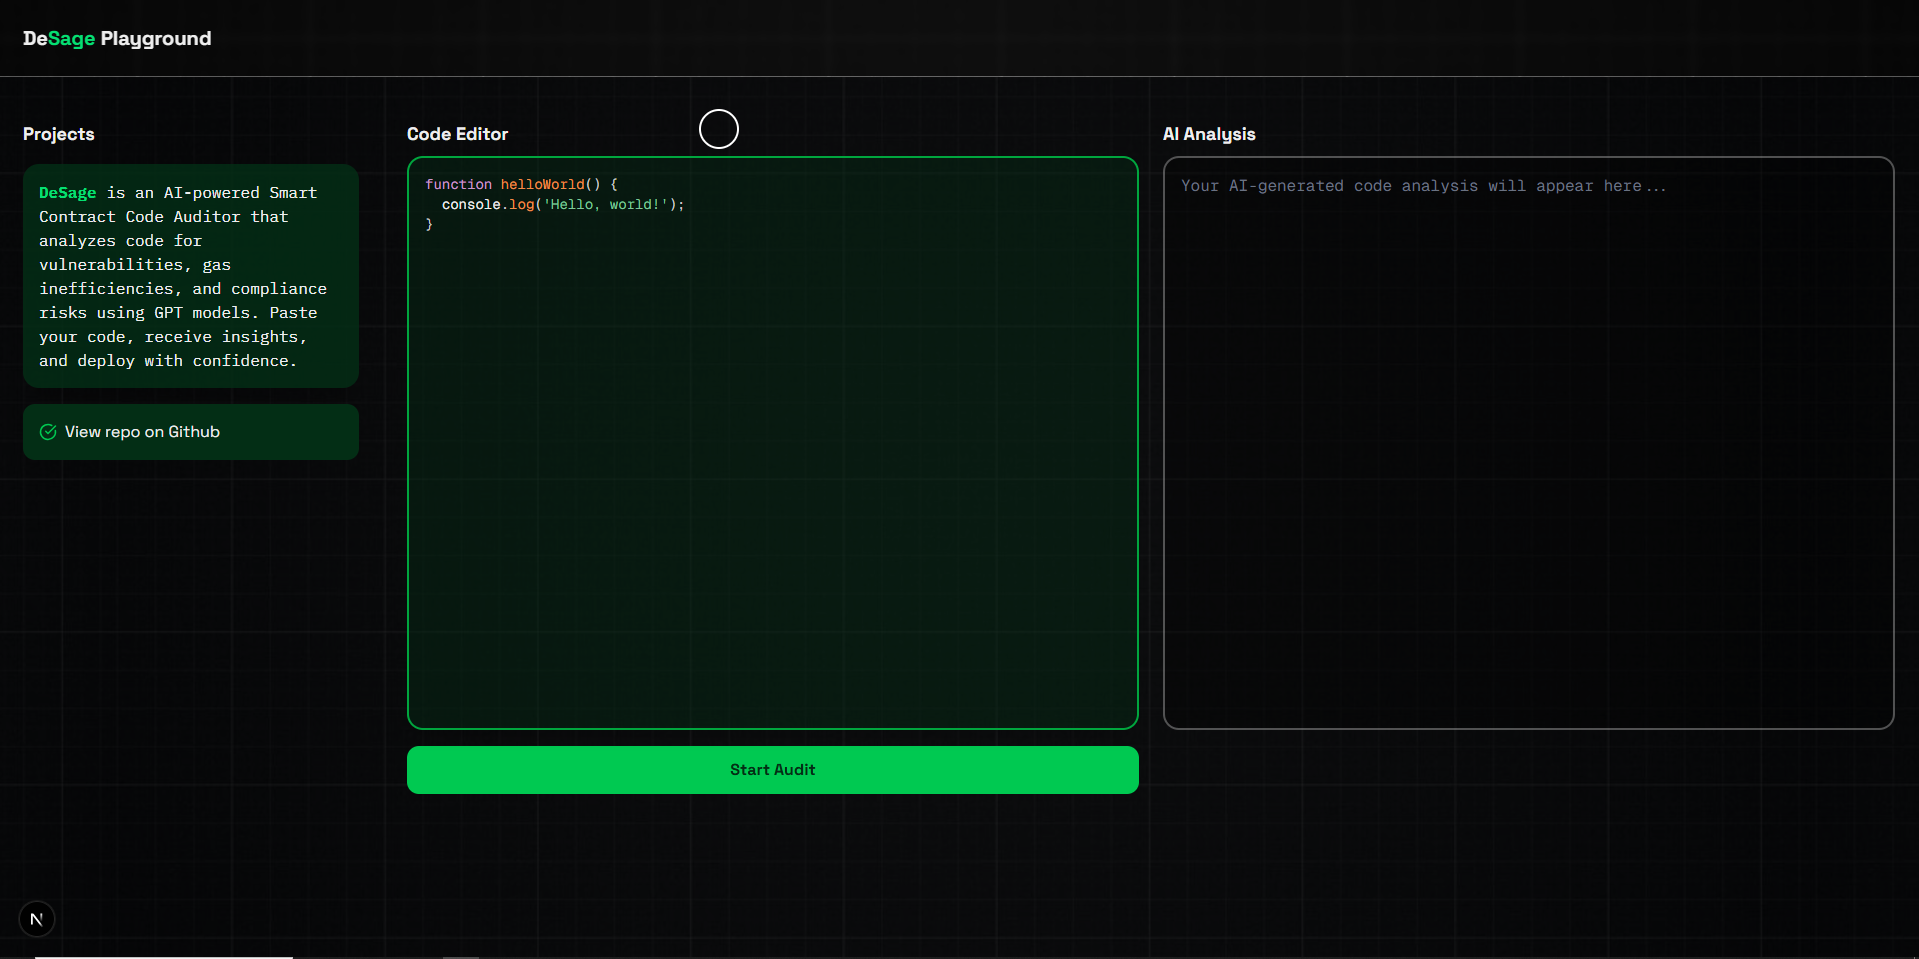Click the DeSage description card
This screenshot has width=1919, height=959.
[191, 276]
